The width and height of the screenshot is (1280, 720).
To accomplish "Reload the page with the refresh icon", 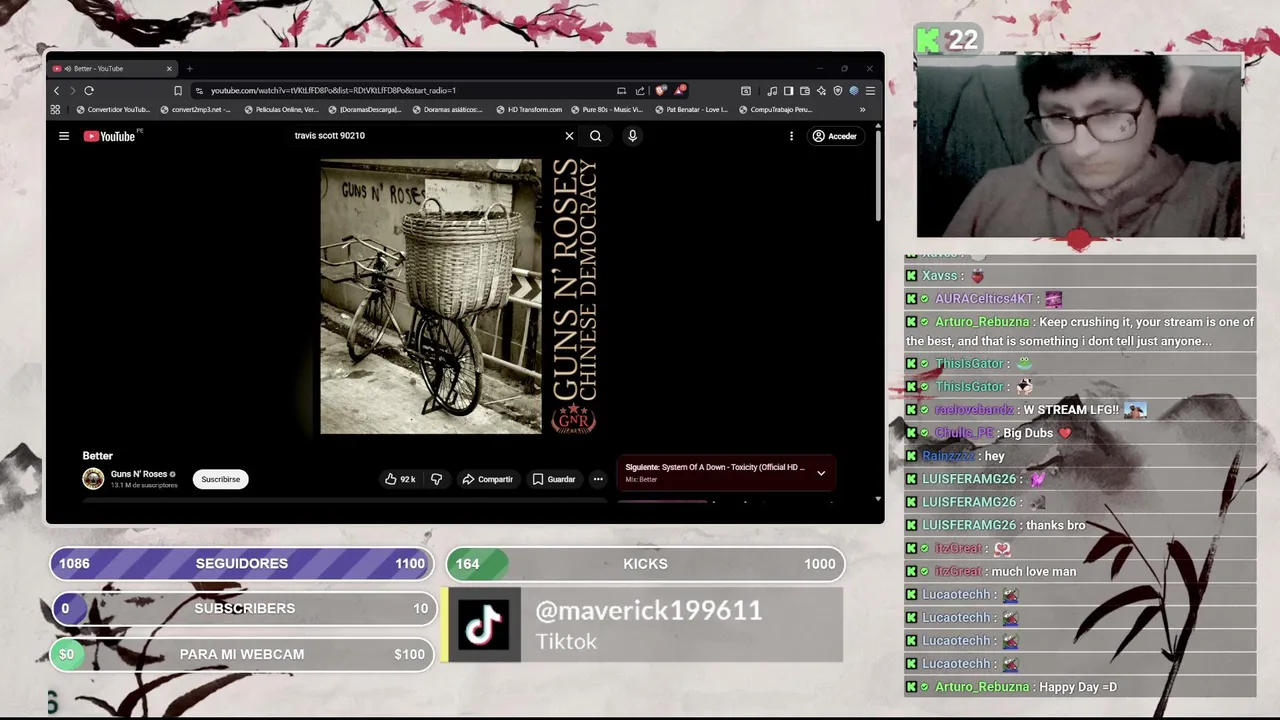I will click(x=89, y=91).
